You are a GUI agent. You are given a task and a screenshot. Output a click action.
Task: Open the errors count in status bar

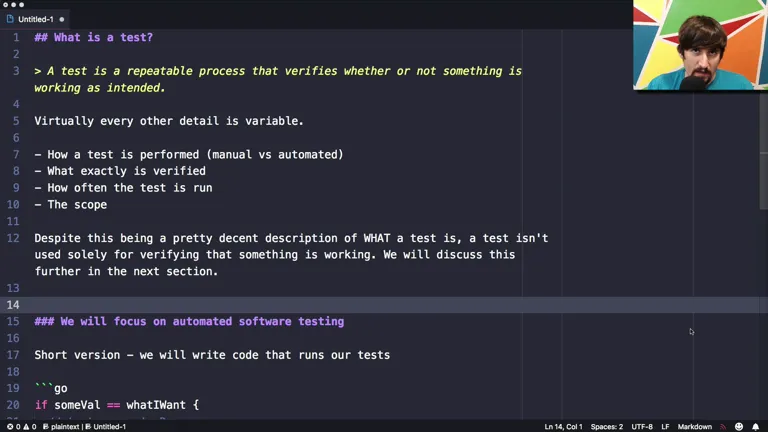[x=14, y=427]
